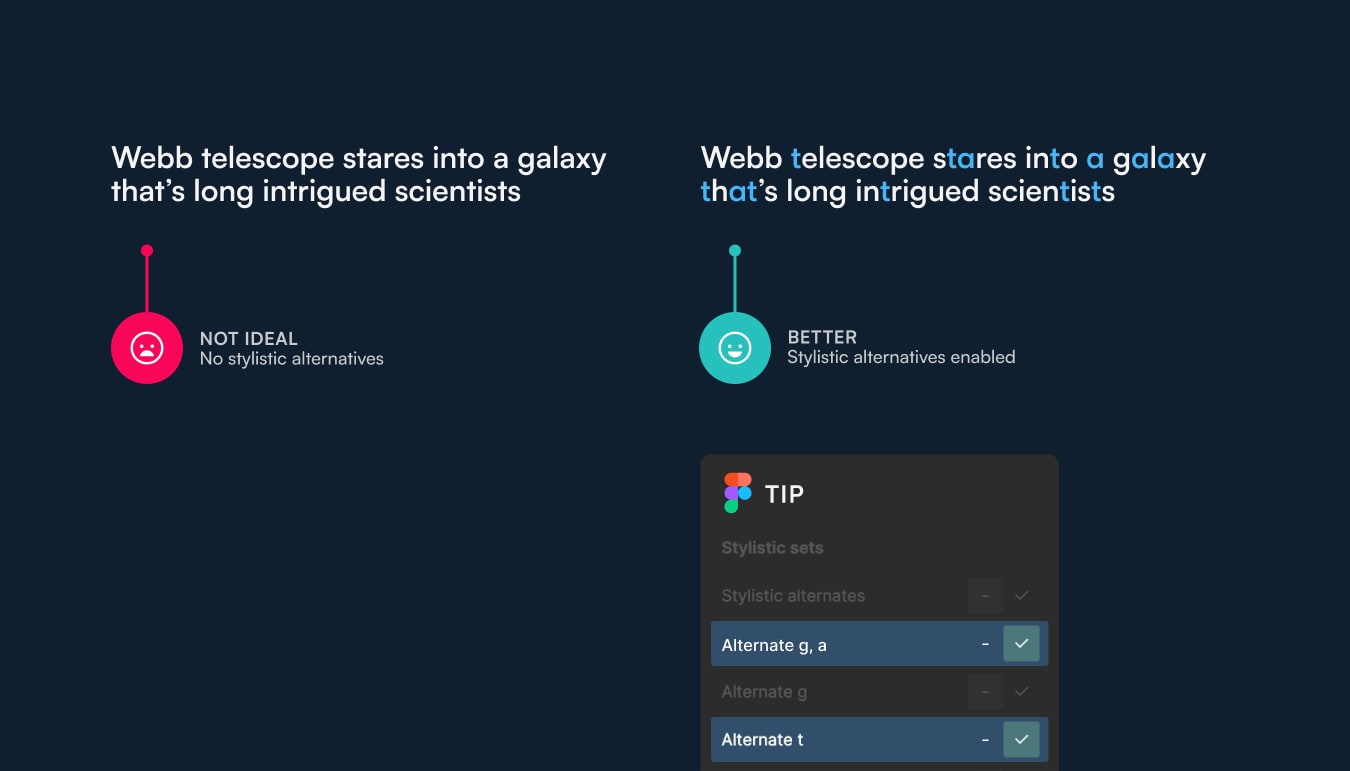Select the teal pin marker dot

pos(735,248)
